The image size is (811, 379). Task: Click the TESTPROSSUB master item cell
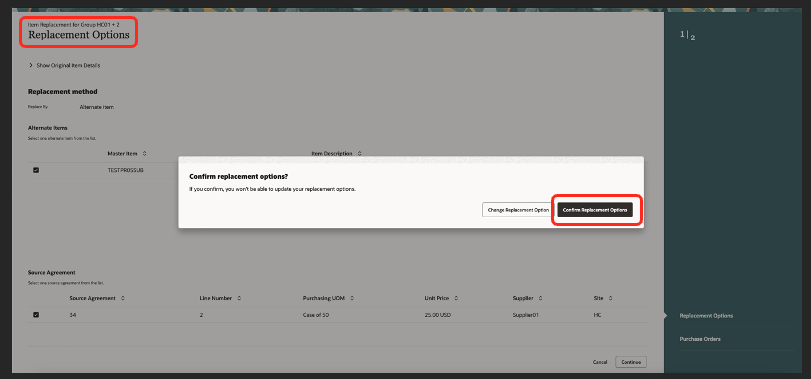click(125, 170)
